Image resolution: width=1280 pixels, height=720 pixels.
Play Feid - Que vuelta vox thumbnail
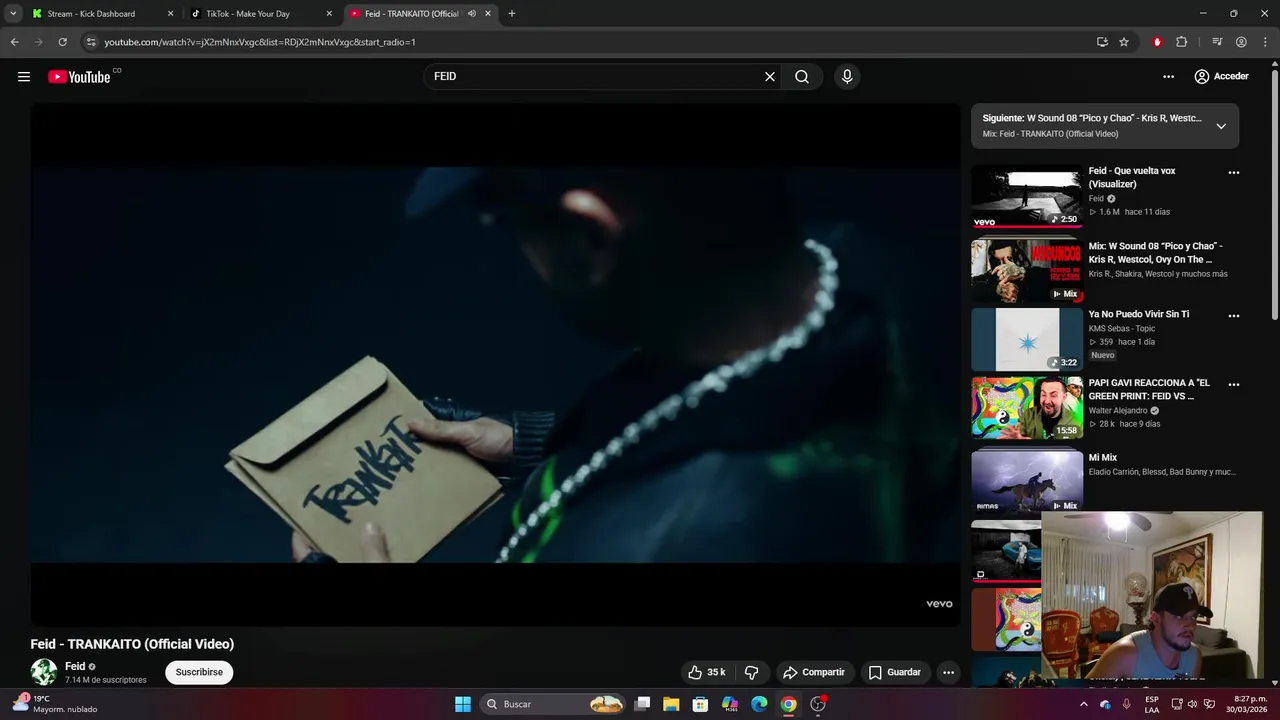pyautogui.click(x=1027, y=196)
